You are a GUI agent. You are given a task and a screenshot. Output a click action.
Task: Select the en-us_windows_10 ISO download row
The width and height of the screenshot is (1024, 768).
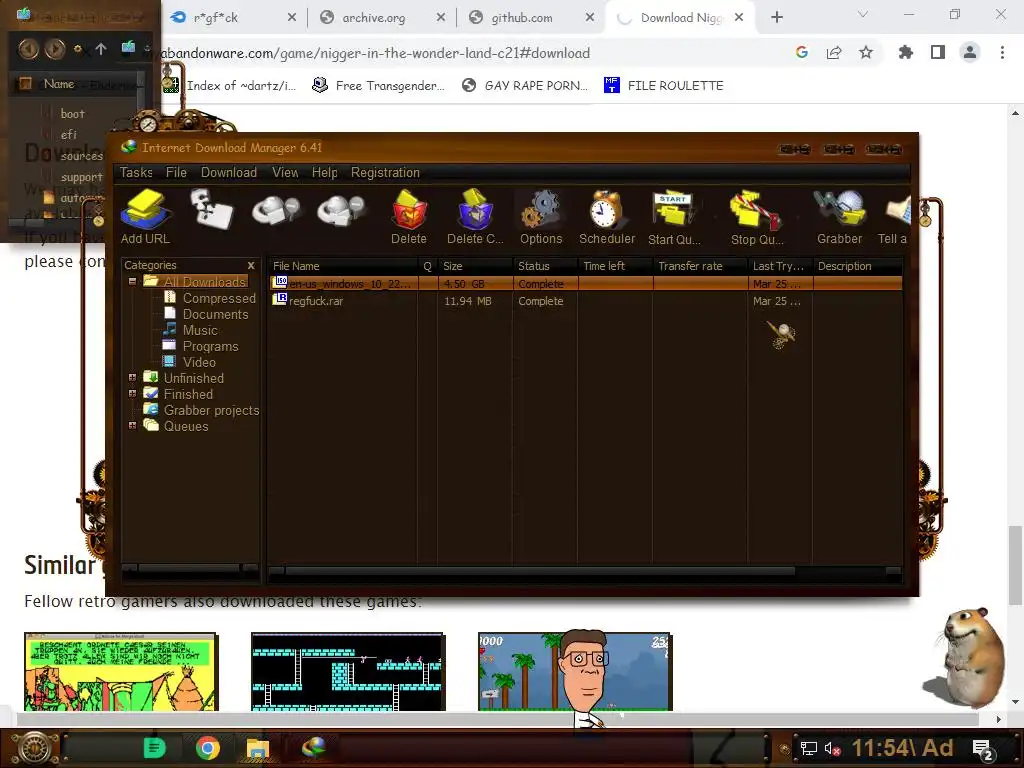pos(586,283)
